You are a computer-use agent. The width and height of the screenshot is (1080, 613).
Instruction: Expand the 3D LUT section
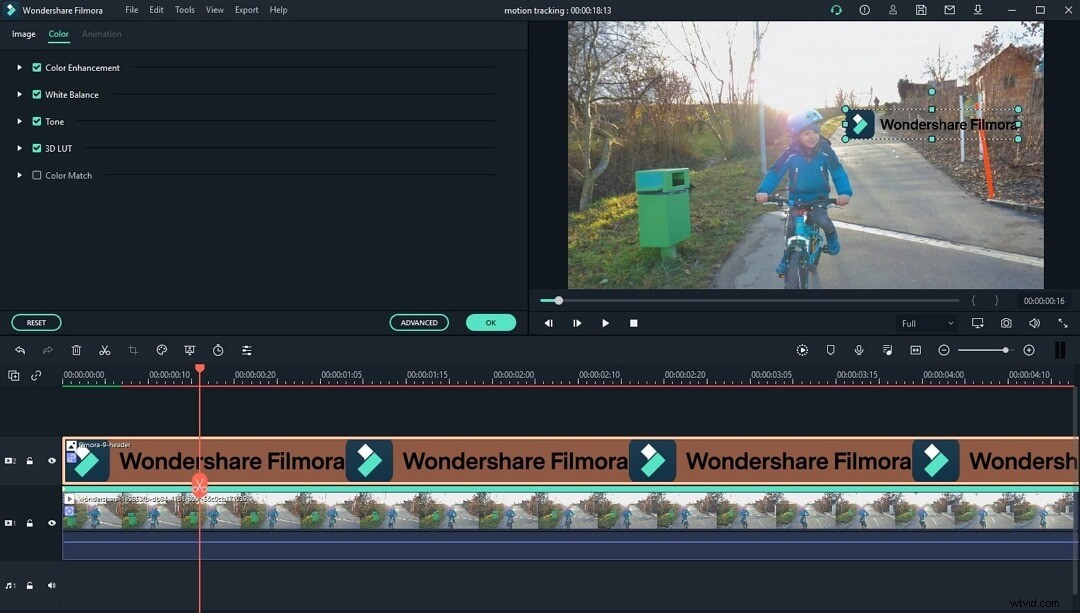point(18,148)
